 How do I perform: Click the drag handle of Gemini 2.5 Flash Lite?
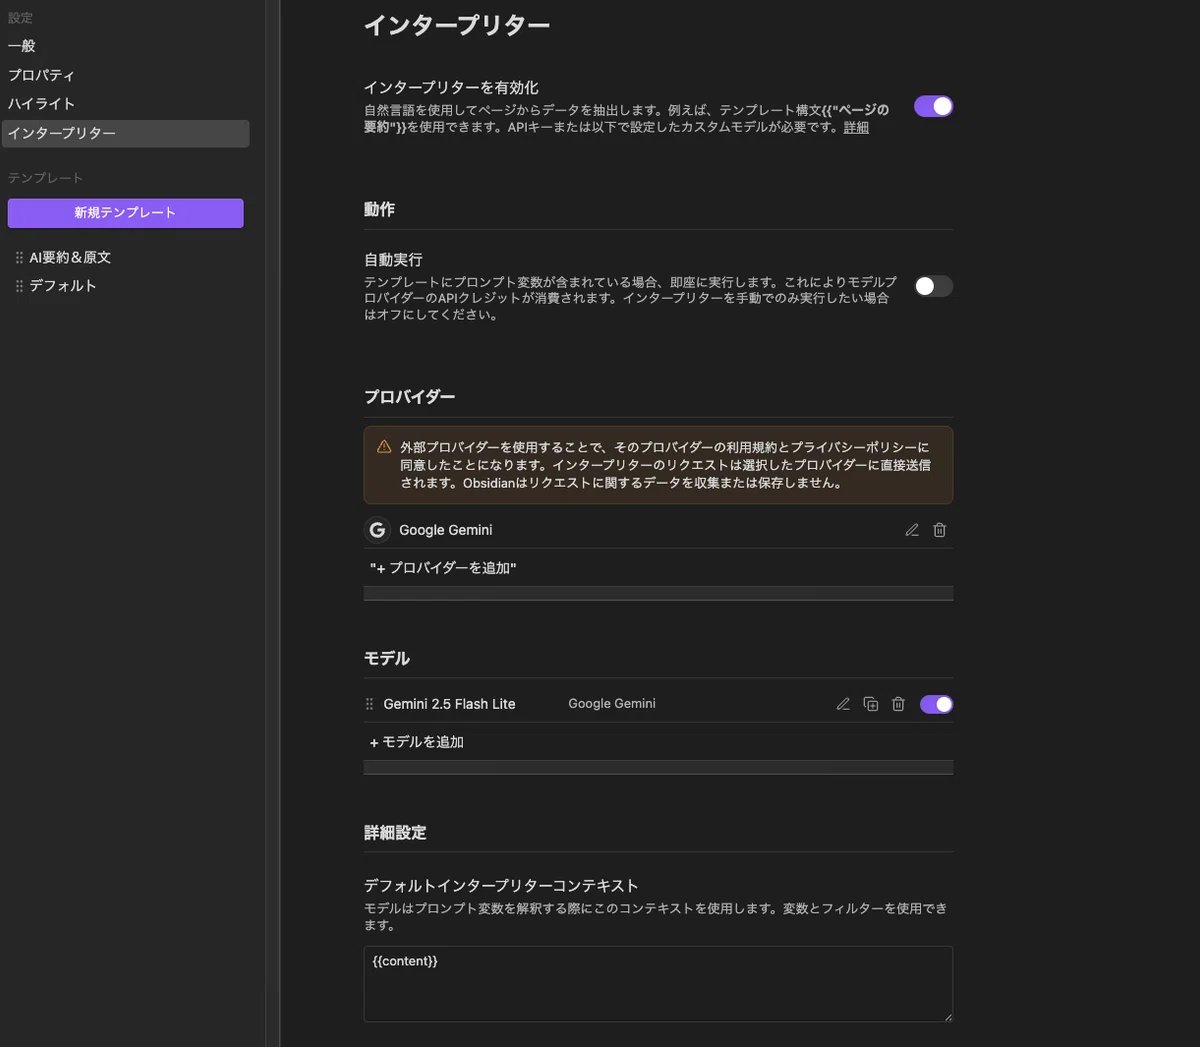369,704
